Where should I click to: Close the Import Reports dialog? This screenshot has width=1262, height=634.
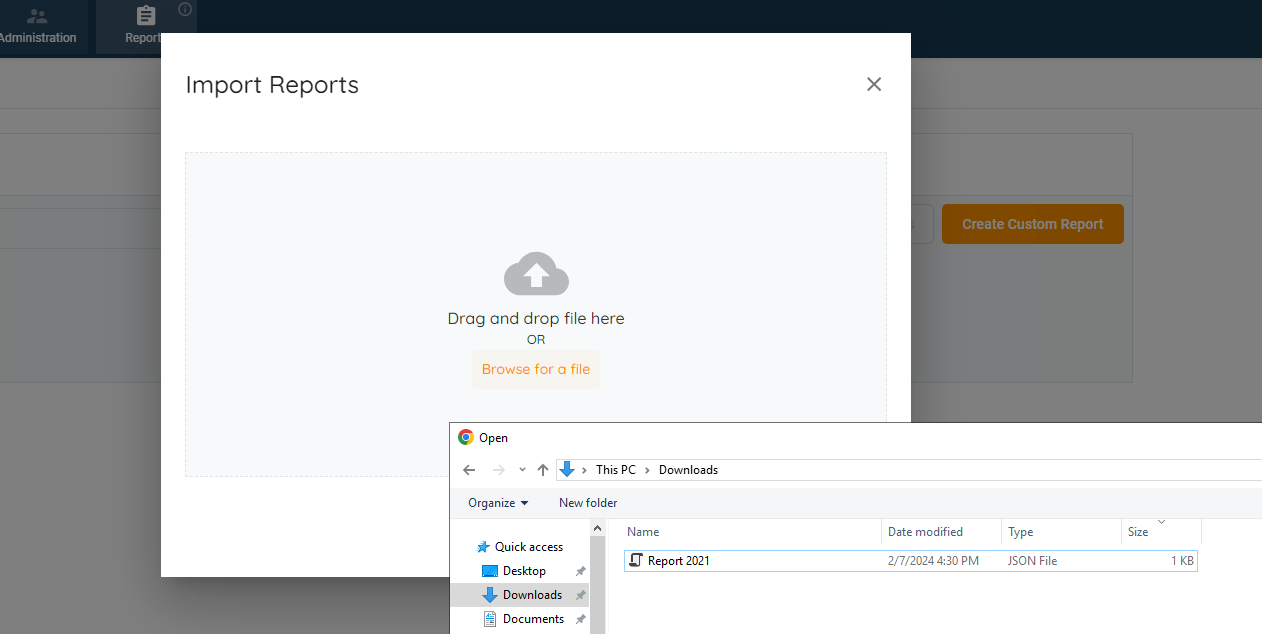click(x=873, y=85)
